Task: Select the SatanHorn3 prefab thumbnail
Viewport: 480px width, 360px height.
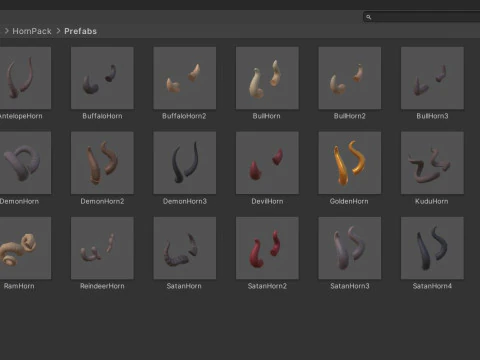Action: pyautogui.click(x=350, y=248)
